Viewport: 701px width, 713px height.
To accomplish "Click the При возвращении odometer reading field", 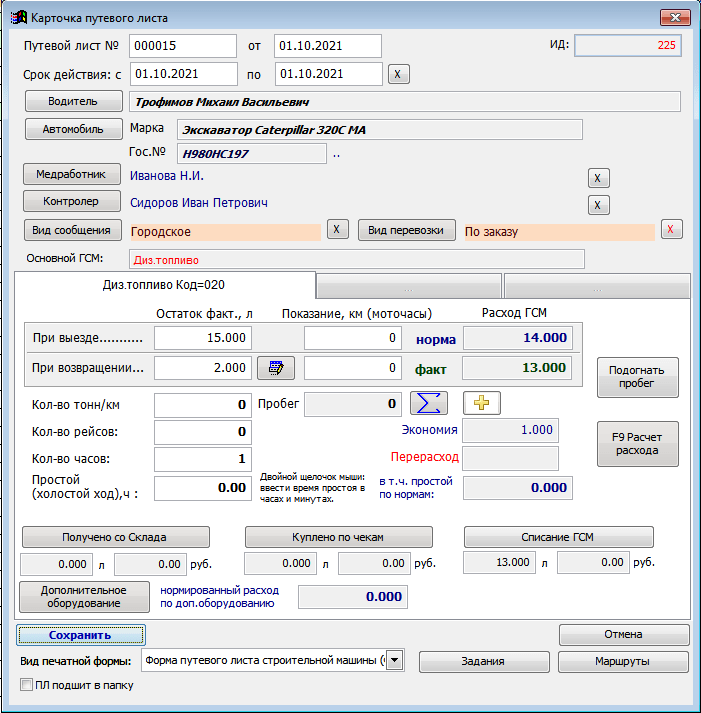I will point(353,368).
